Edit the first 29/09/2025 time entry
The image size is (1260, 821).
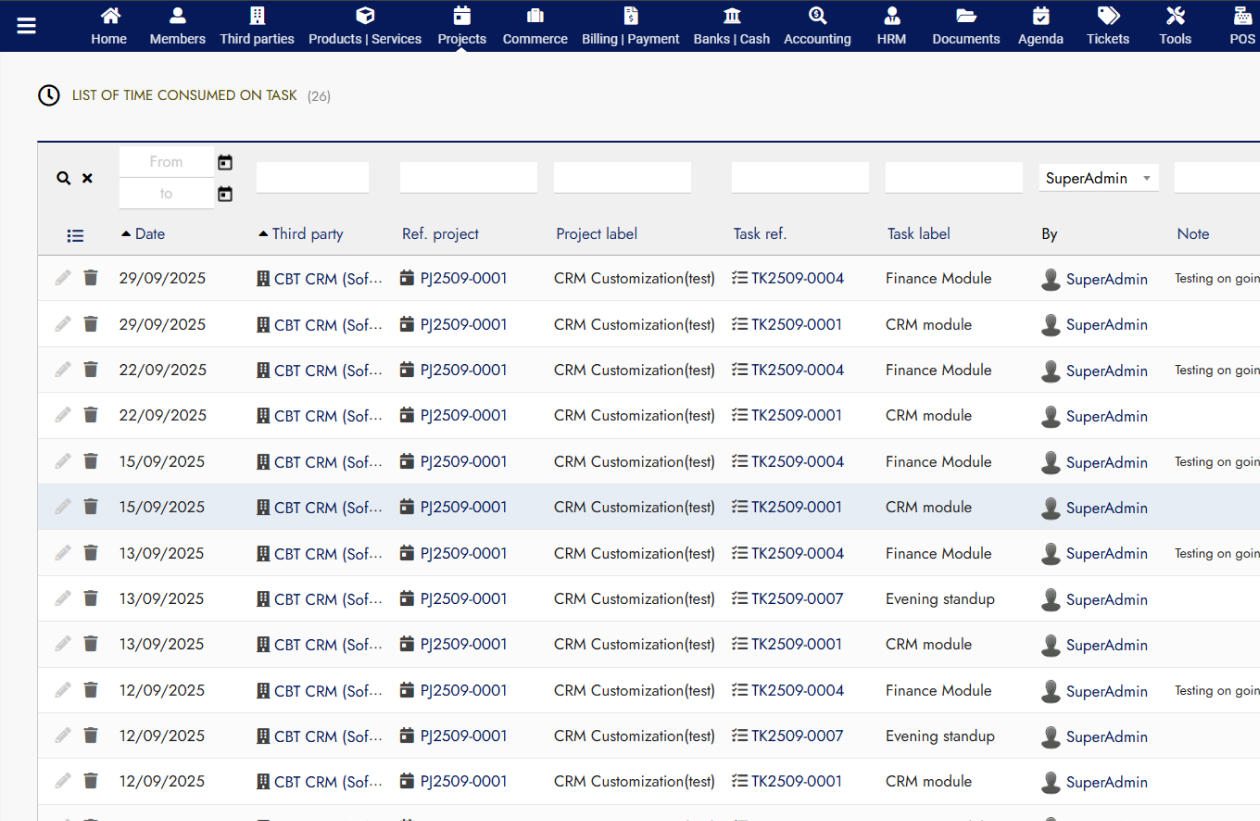[63, 278]
